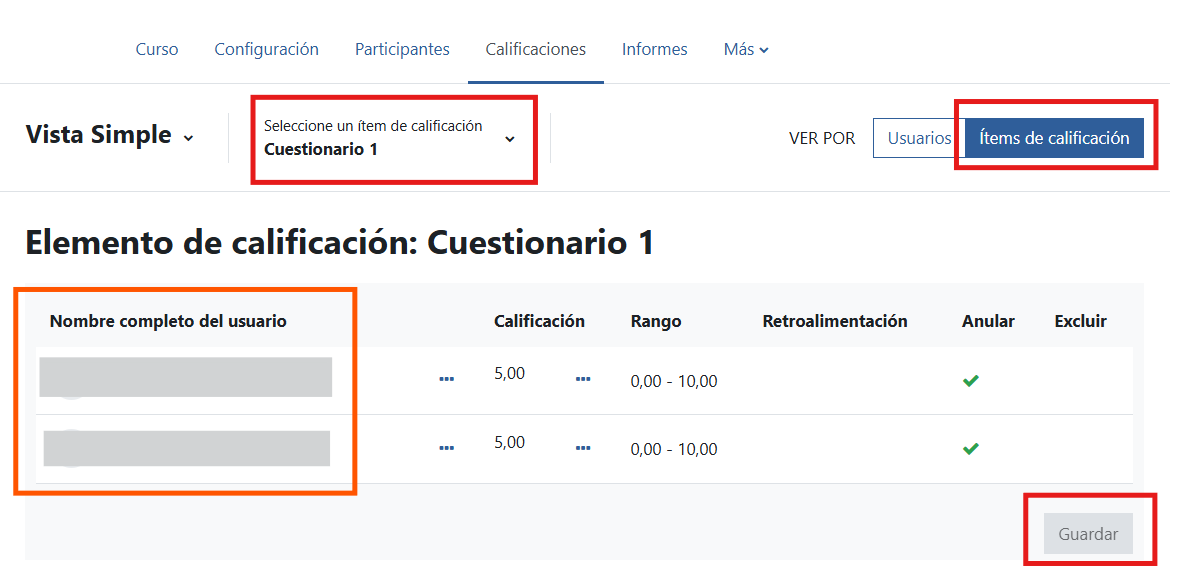
Task: Click the VER POR label
Action: [x=822, y=138]
